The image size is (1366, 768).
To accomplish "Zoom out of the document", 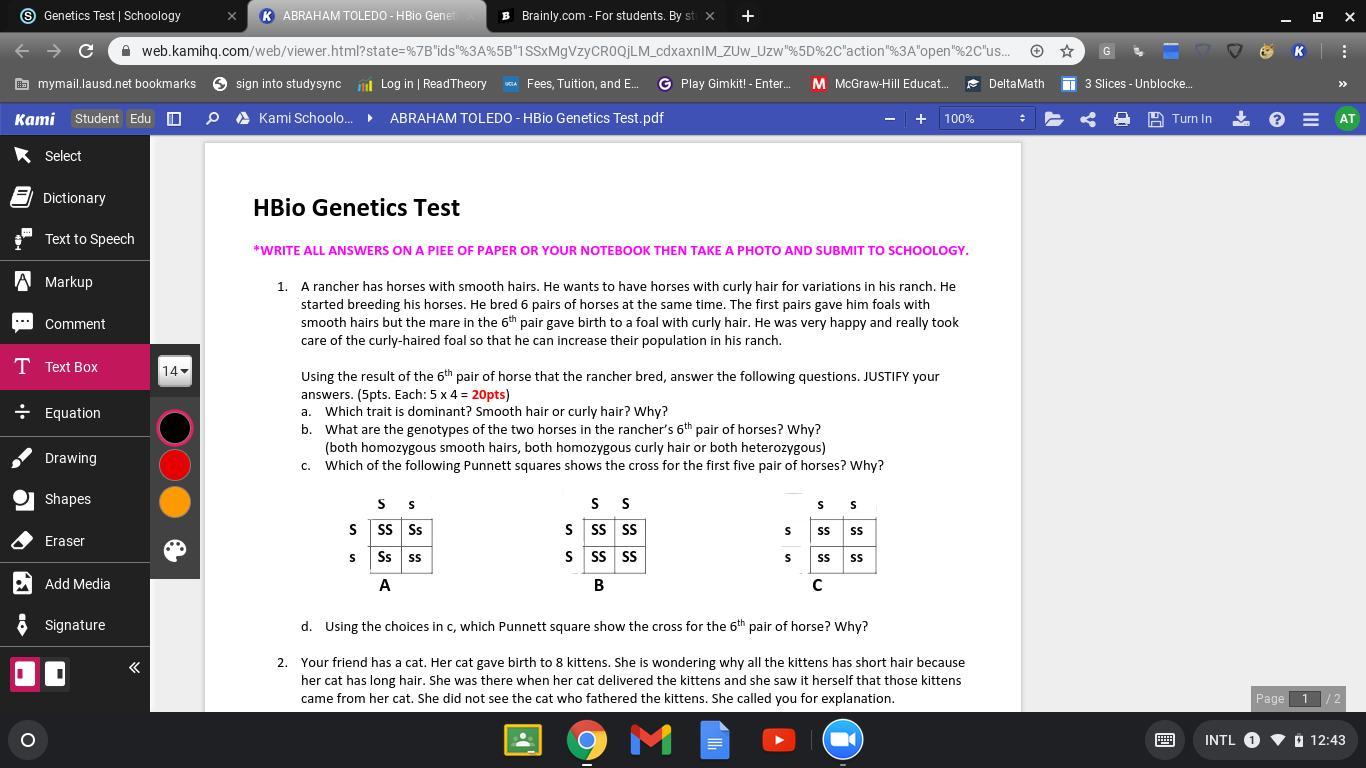I will [x=890, y=119].
